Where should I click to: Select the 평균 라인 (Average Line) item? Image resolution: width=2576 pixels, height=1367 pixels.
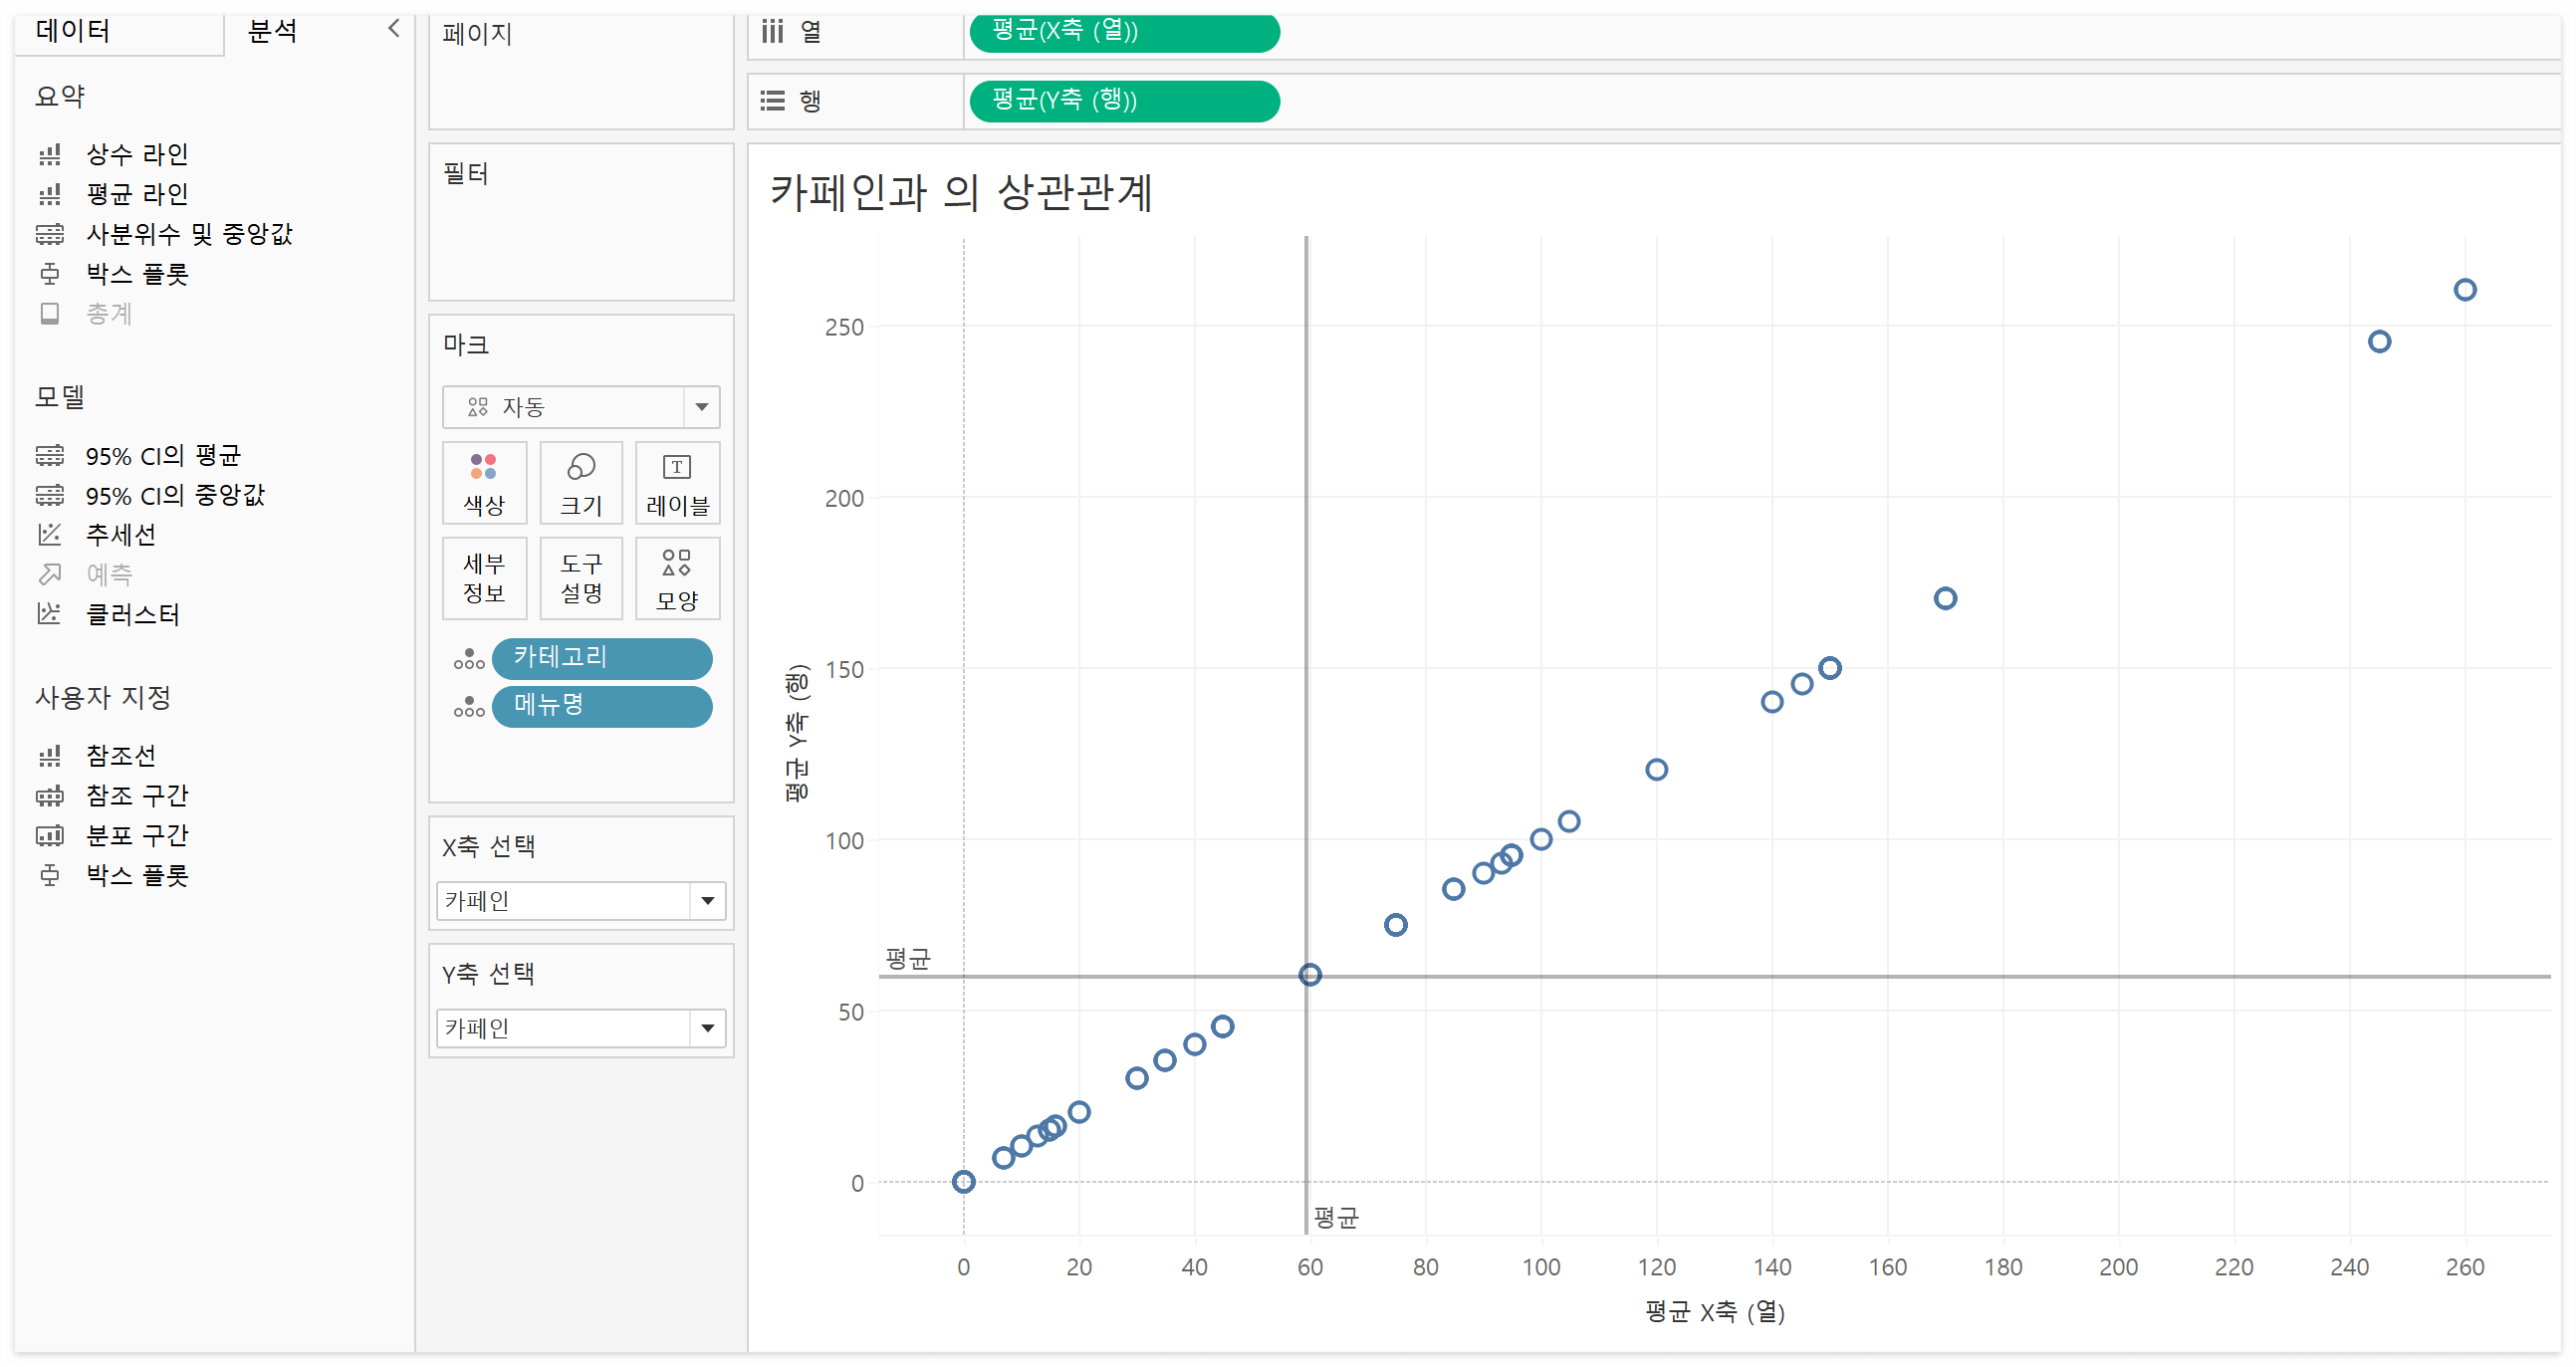(x=137, y=194)
